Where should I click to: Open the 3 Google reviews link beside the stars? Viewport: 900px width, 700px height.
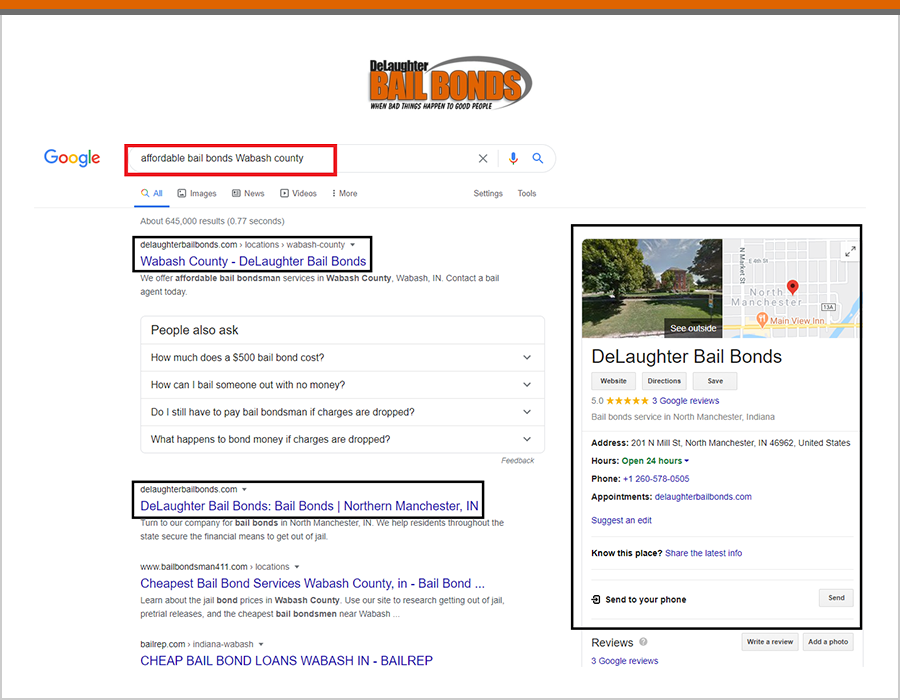click(685, 401)
